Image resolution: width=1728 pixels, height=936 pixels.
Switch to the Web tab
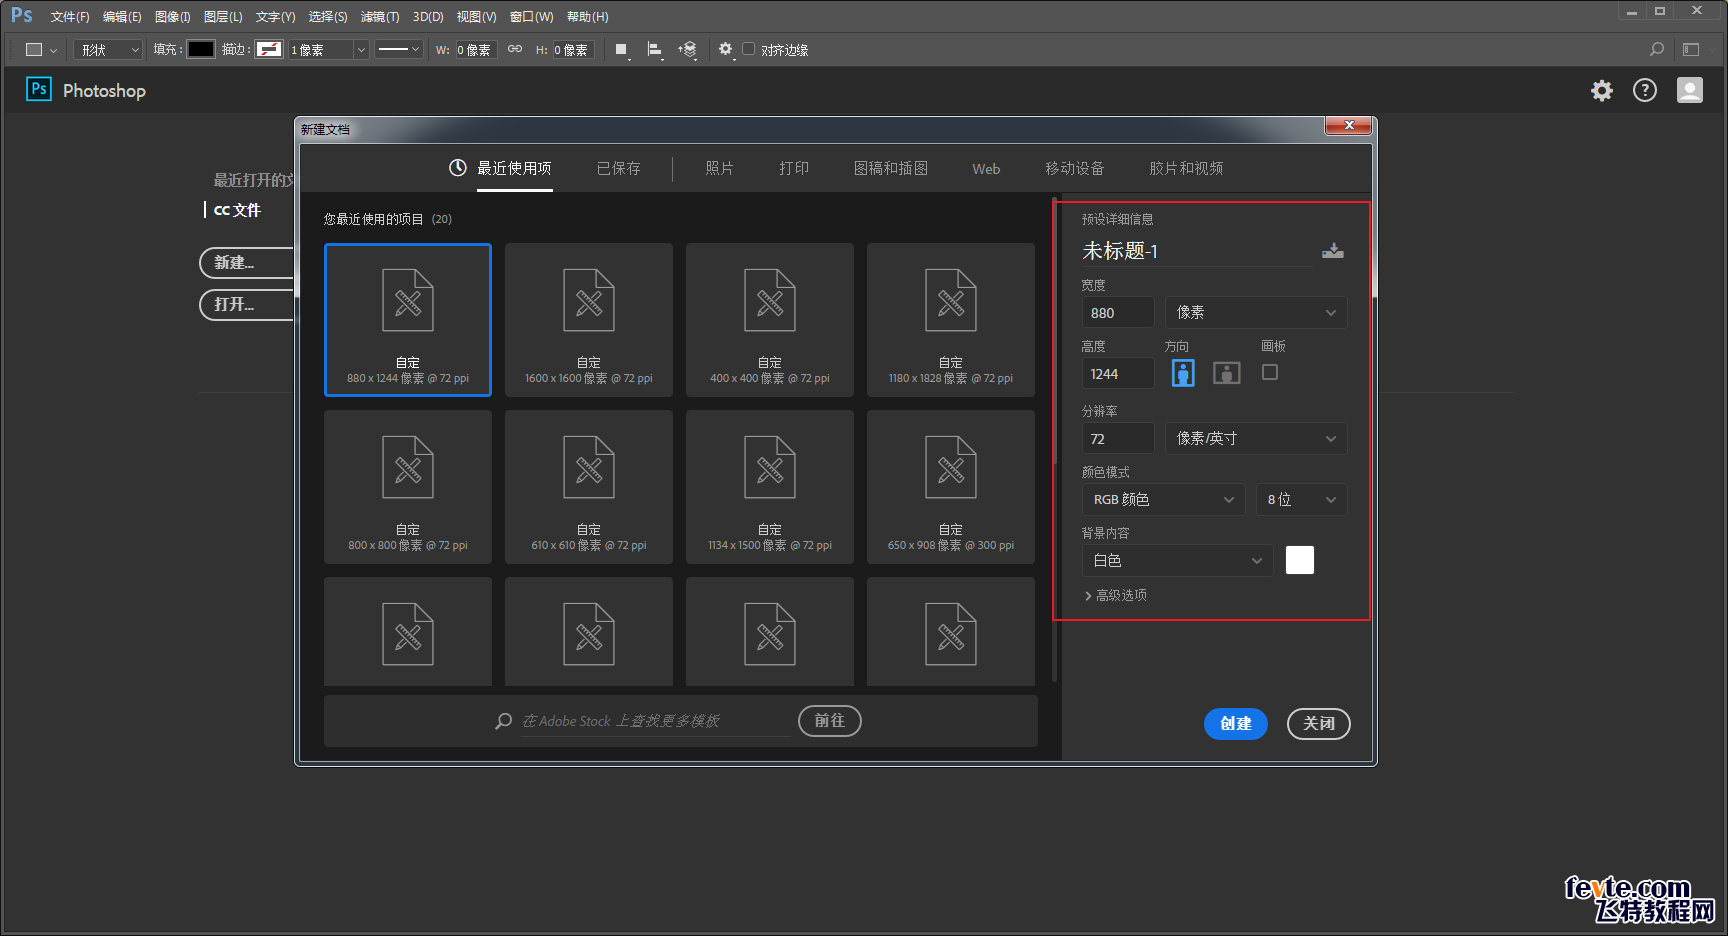point(986,169)
